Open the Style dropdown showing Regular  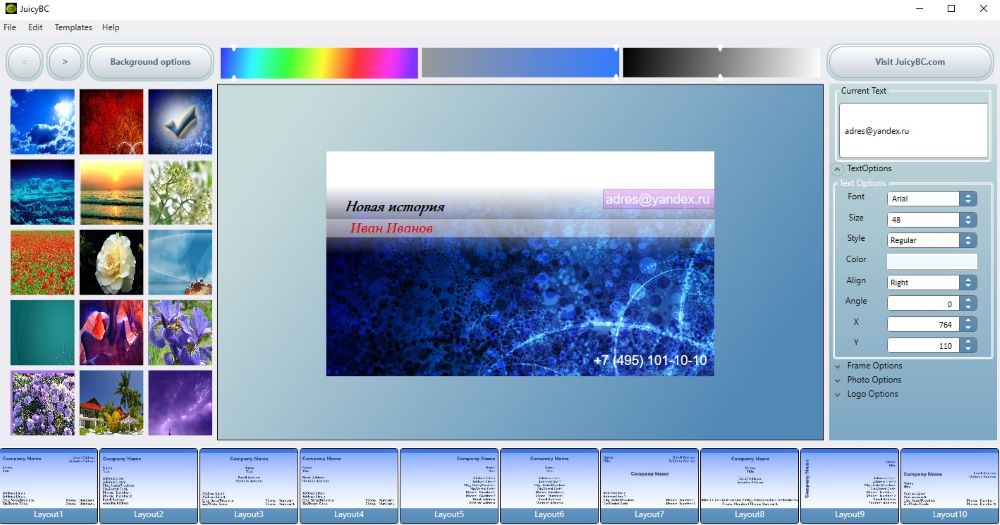point(931,240)
